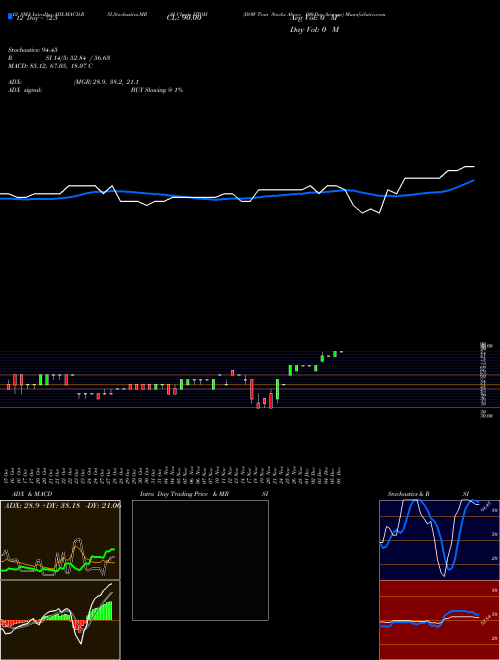Open the blue Stochastics chart panel
500x660 pixels.
pyautogui.click(x=439, y=540)
